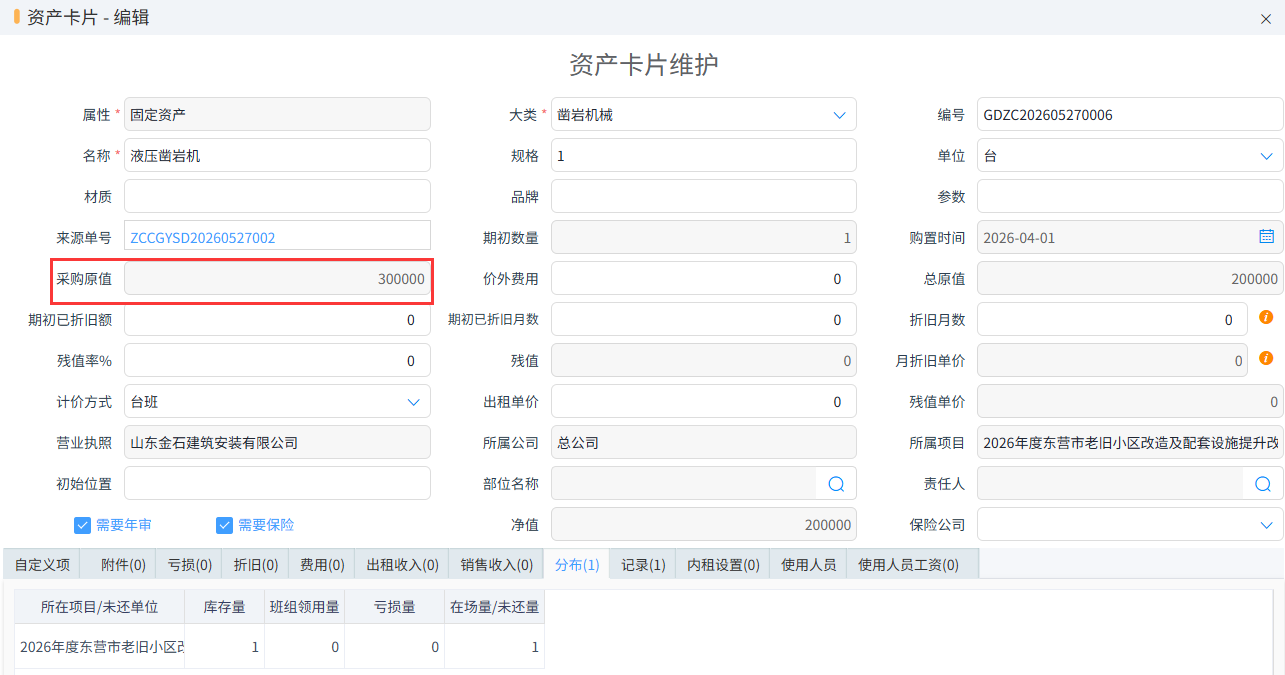Click the 总原值 field showing 200000
This screenshot has width=1285, height=675.
click(1130, 279)
